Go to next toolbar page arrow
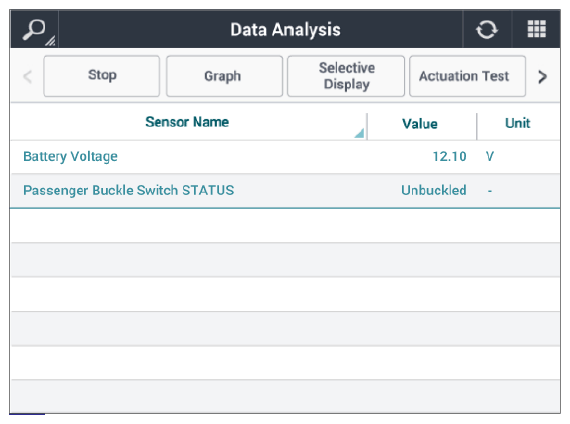 click(542, 76)
